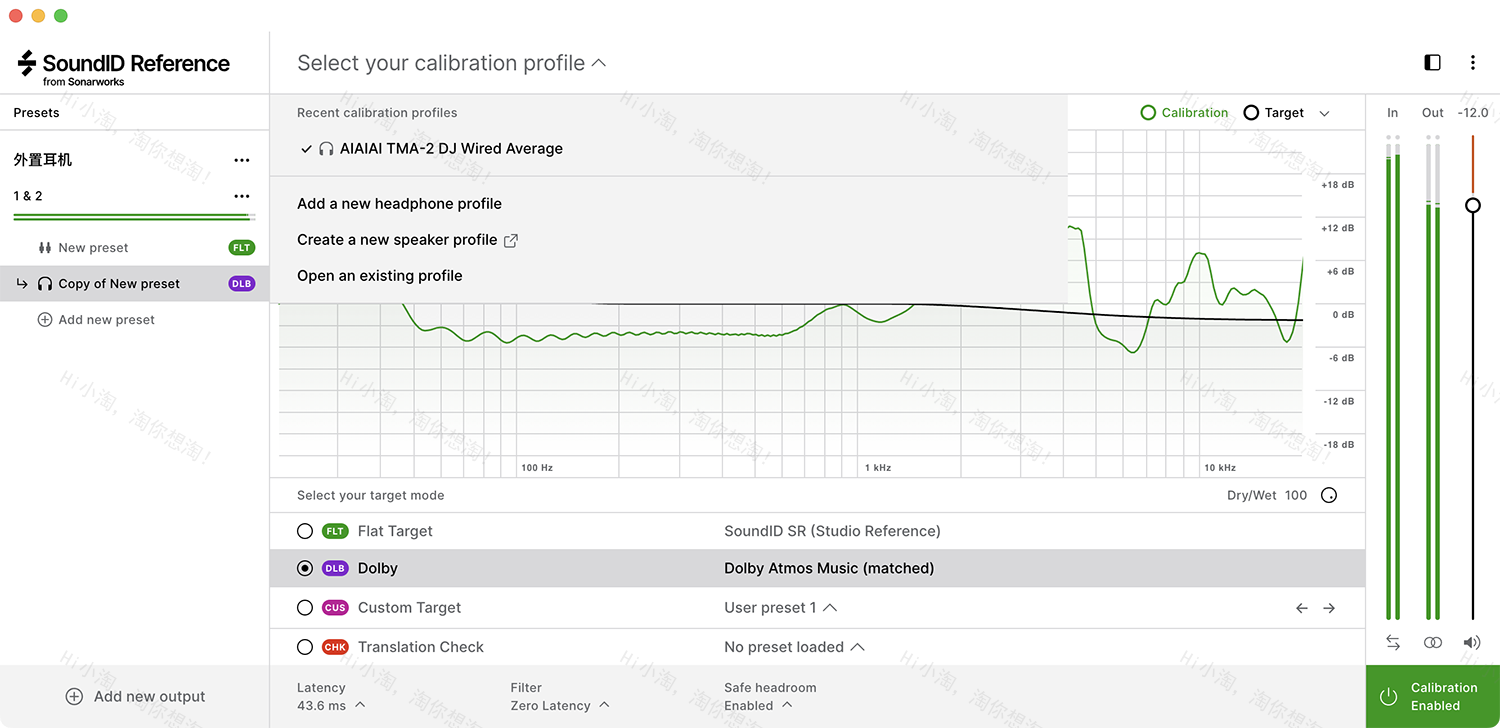Open options for 外置耳机 output
Screen dimensions: 1500x728
pos(241,160)
